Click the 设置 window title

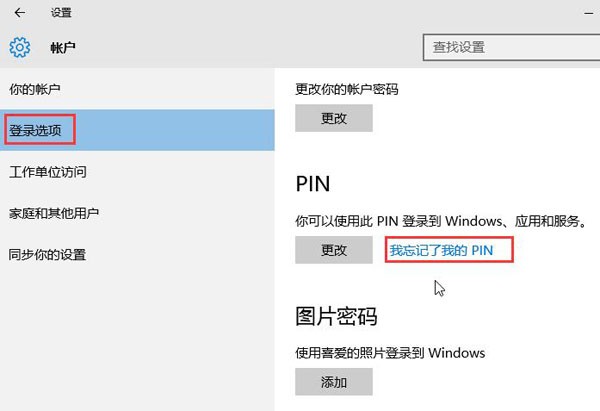click(x=61, y=13)
